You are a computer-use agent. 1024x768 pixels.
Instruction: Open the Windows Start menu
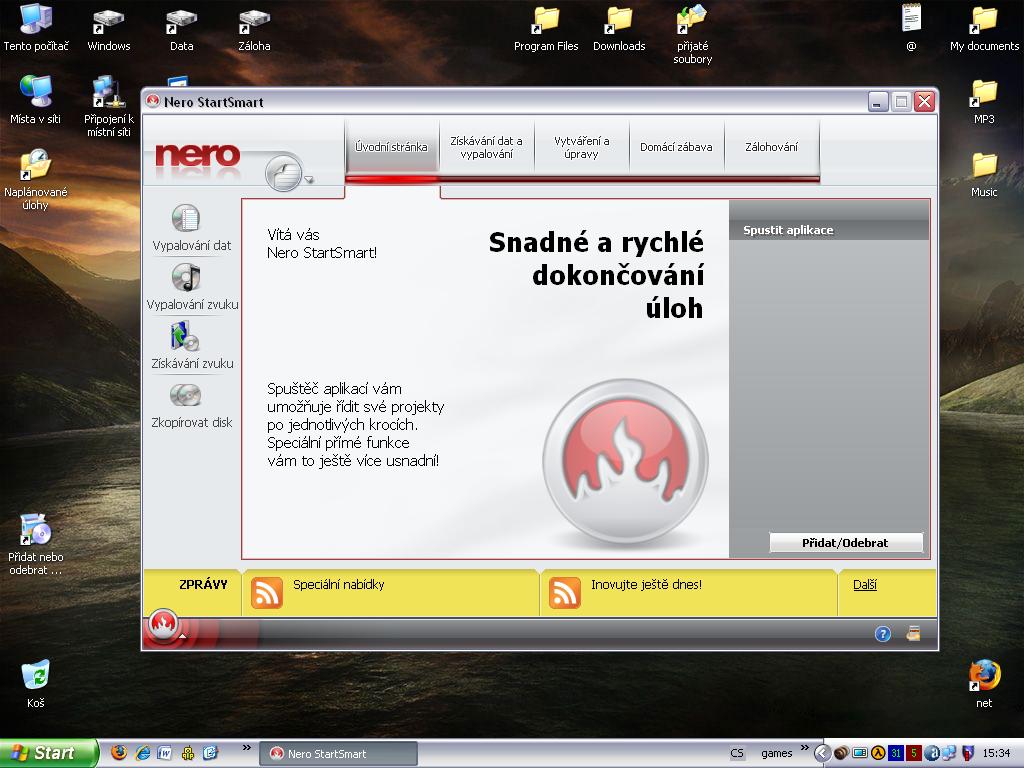(x=48, y=753)
